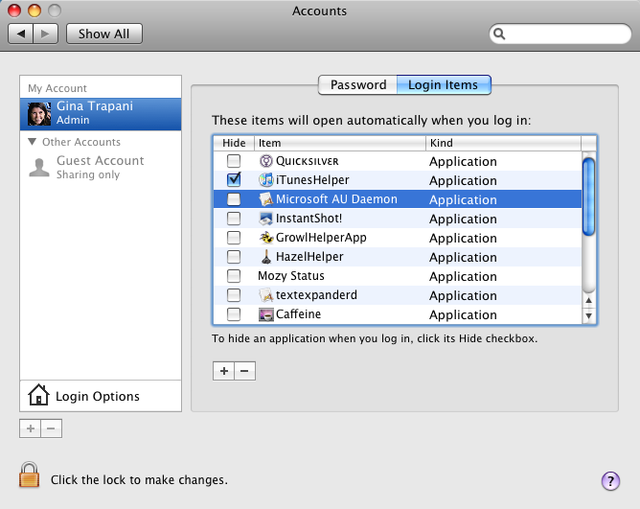Check the Hide box for Mozy Status

pyautogui.click(x=234, y=276)
